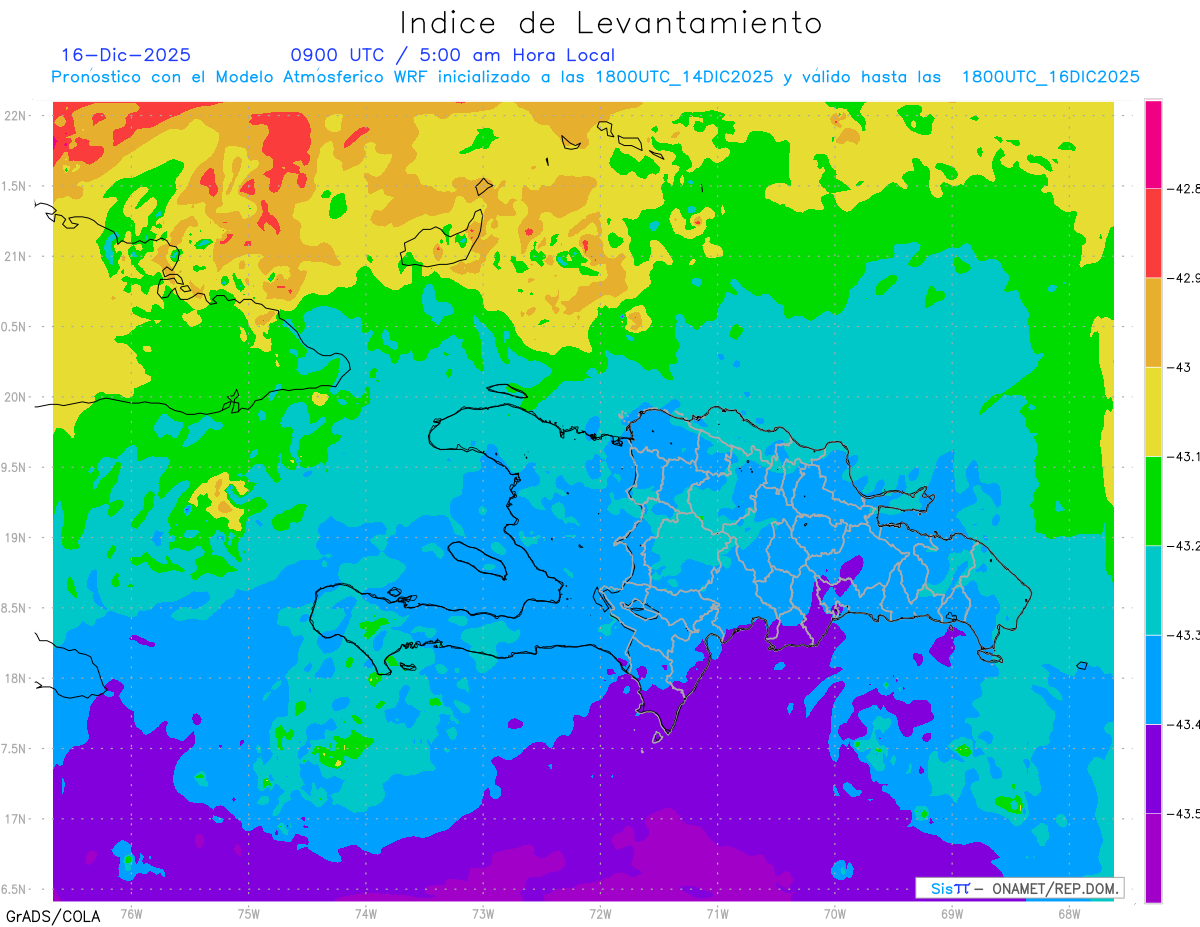Click the '22N' latitude label
This screenshot has width=1200, height=927.
[17, 115]
